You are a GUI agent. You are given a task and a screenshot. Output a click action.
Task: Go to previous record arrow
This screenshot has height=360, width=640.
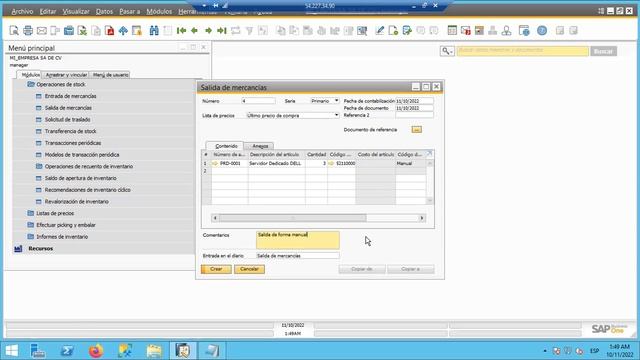(x=195, y=31)
